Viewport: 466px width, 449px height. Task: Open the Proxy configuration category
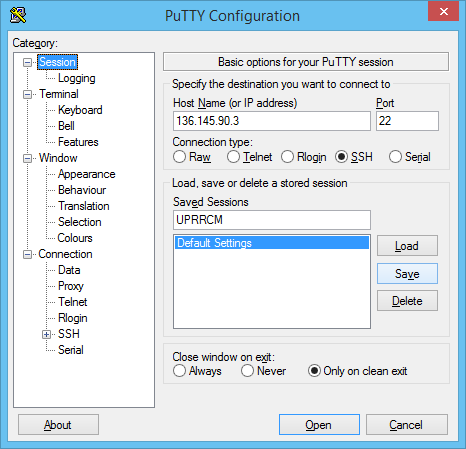click(x=71, y=286)
